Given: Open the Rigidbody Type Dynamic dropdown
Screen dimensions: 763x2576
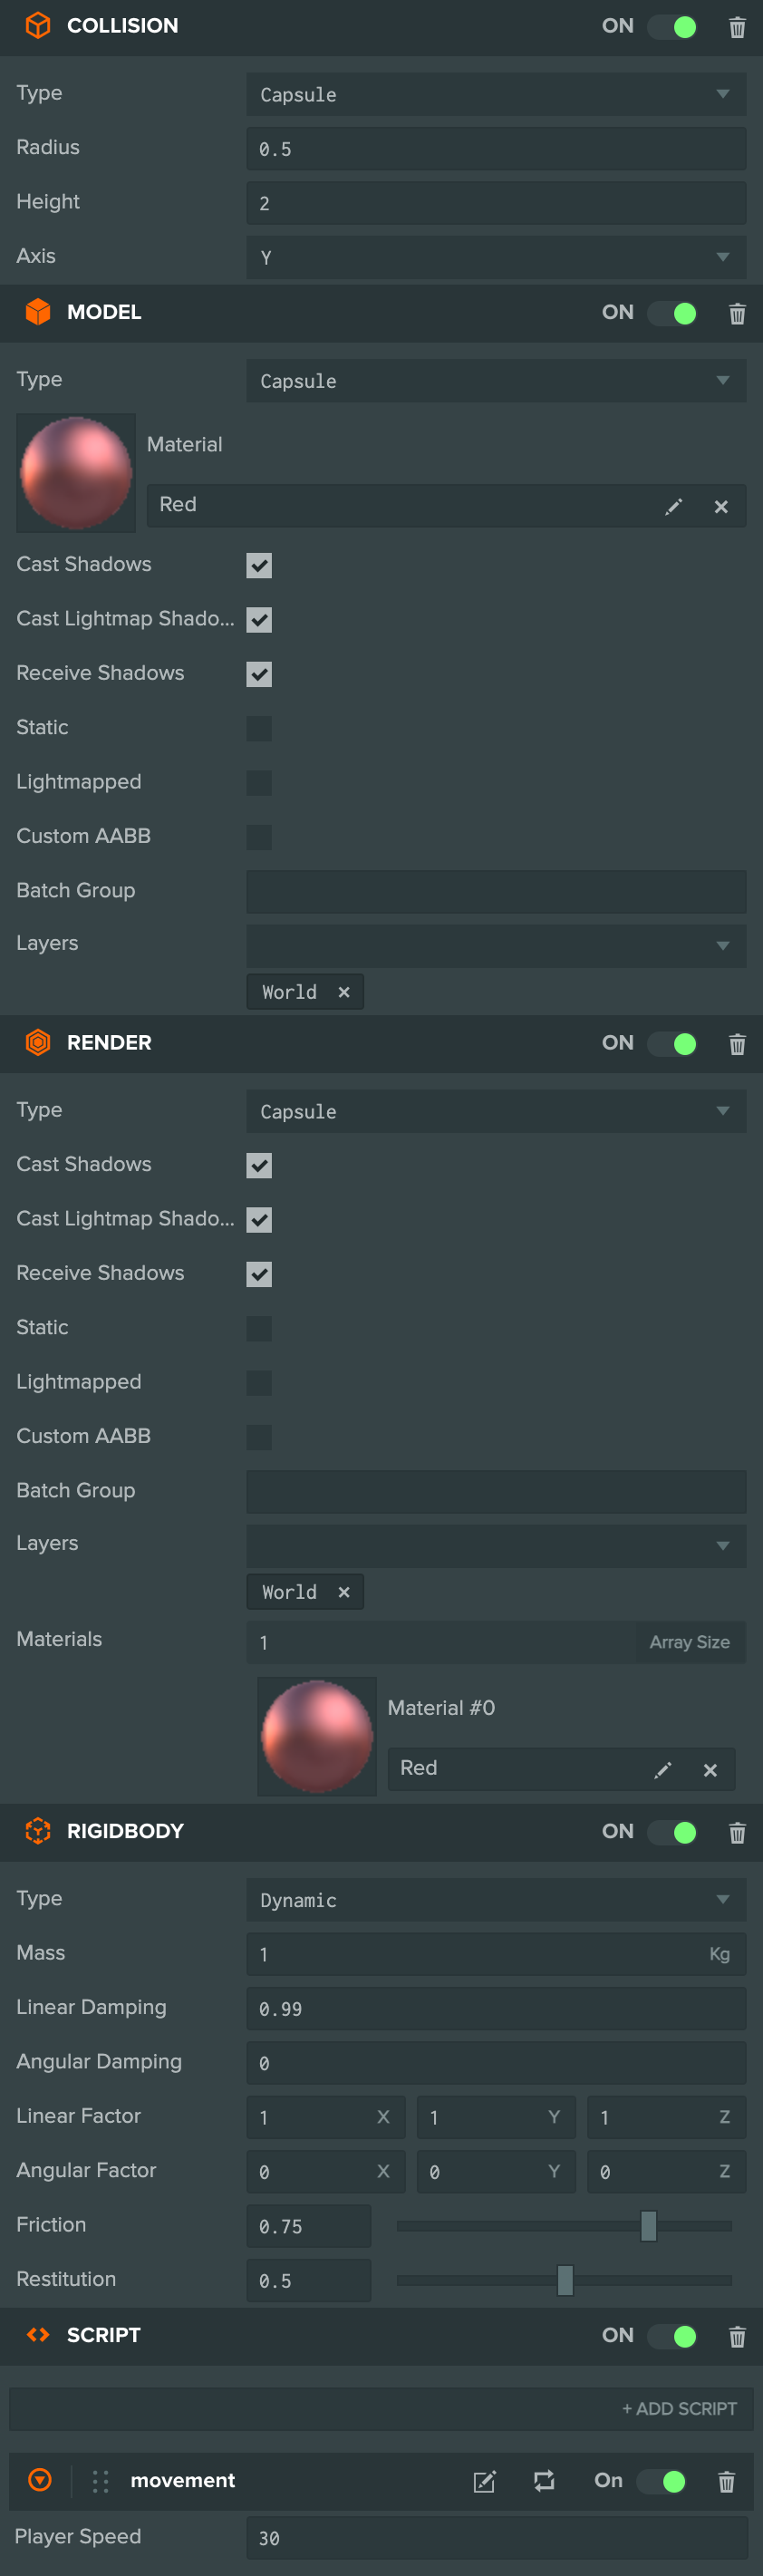Looking at the screenshot, I should [496, 1899].
